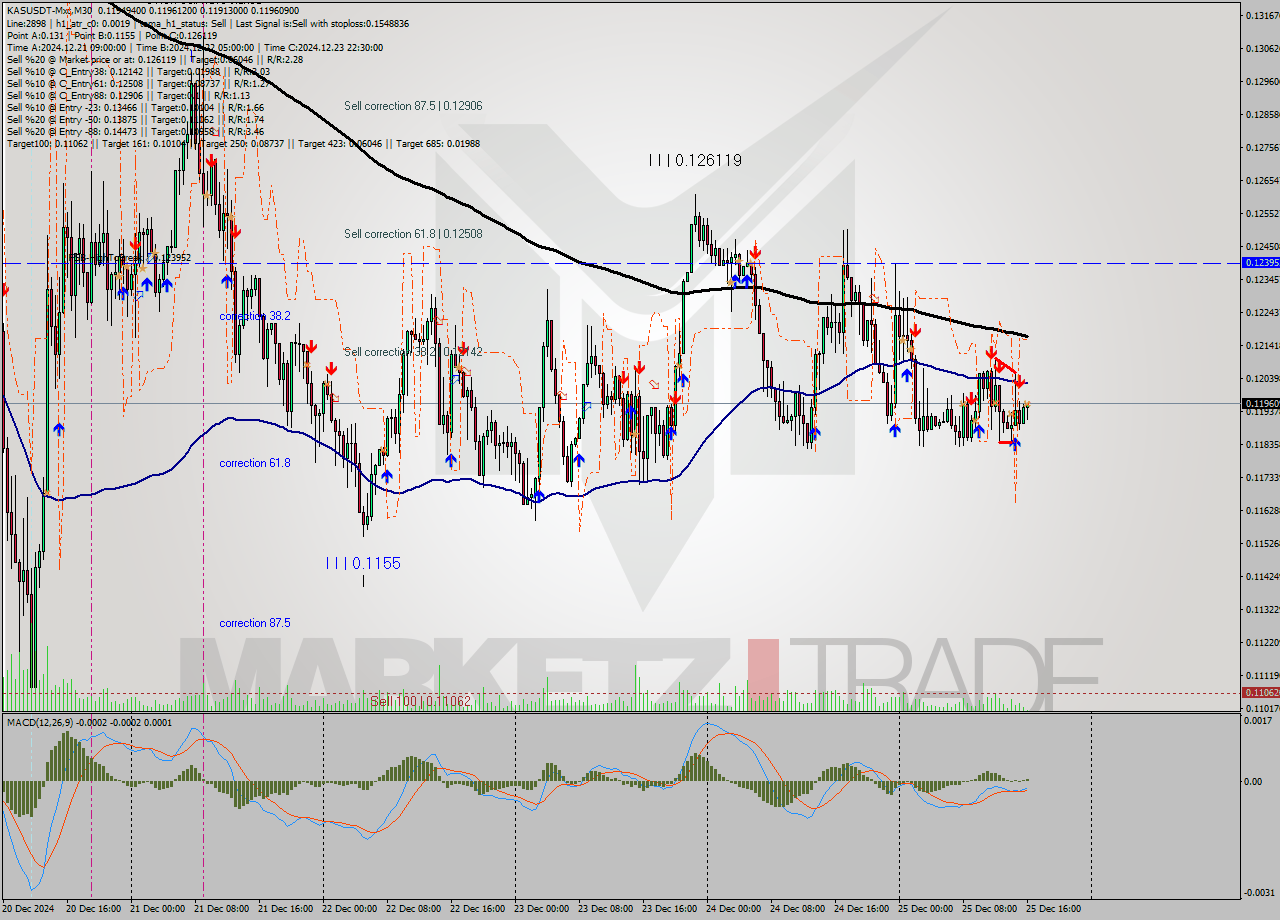Click the '21 Dec 16:00' time axis label
The width and height of the screenshot is (1280, 920).
coord(285,909)
